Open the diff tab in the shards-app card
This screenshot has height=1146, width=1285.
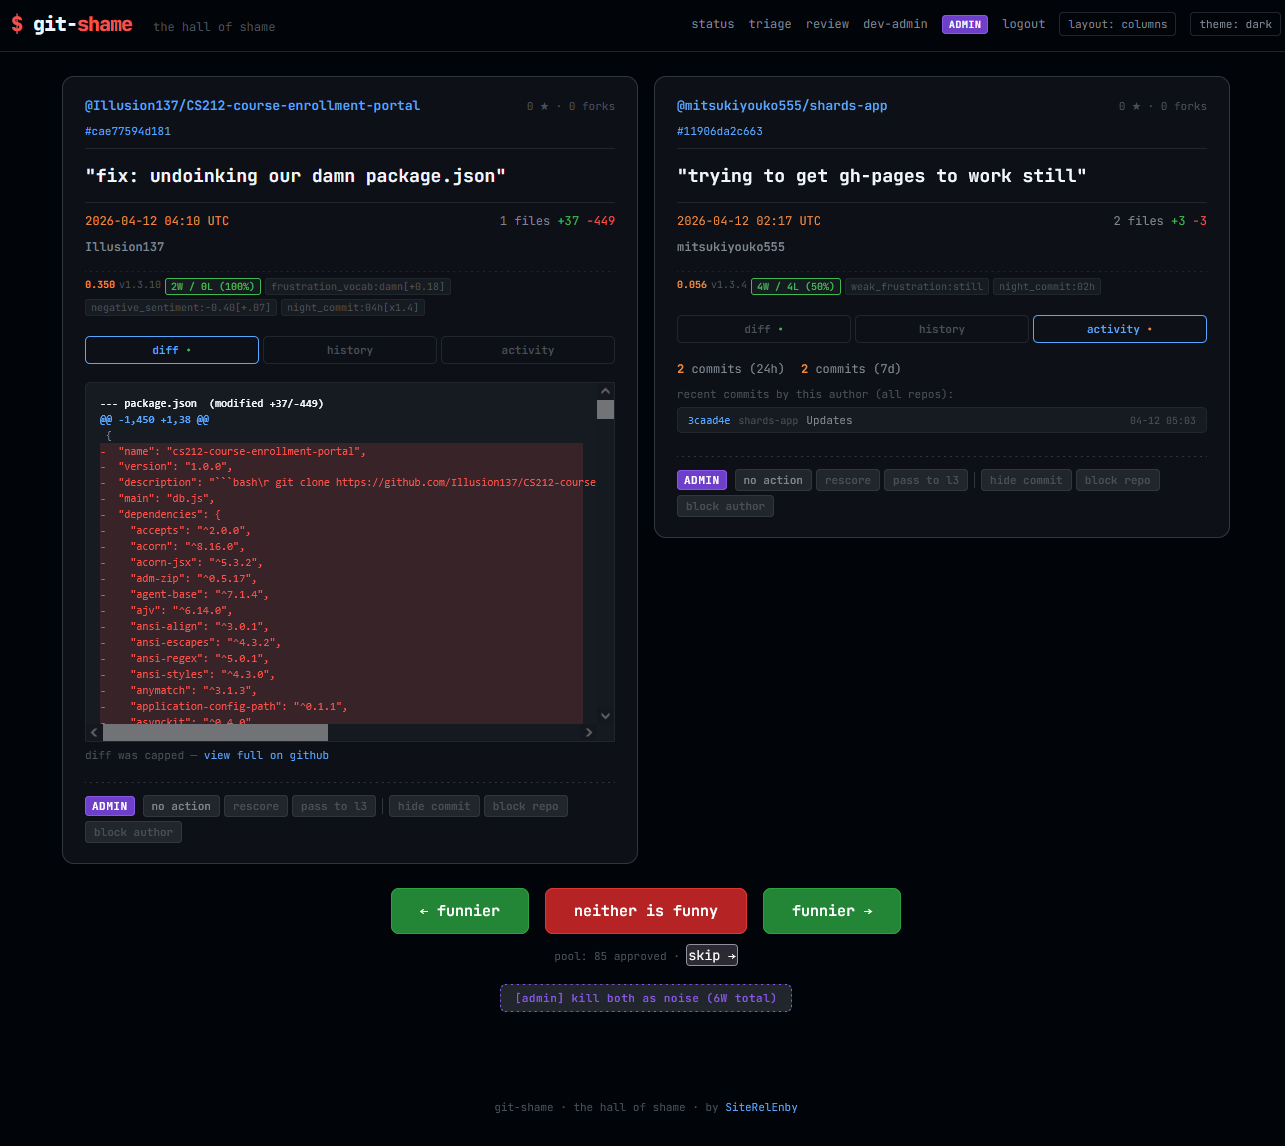coord(763,329)
